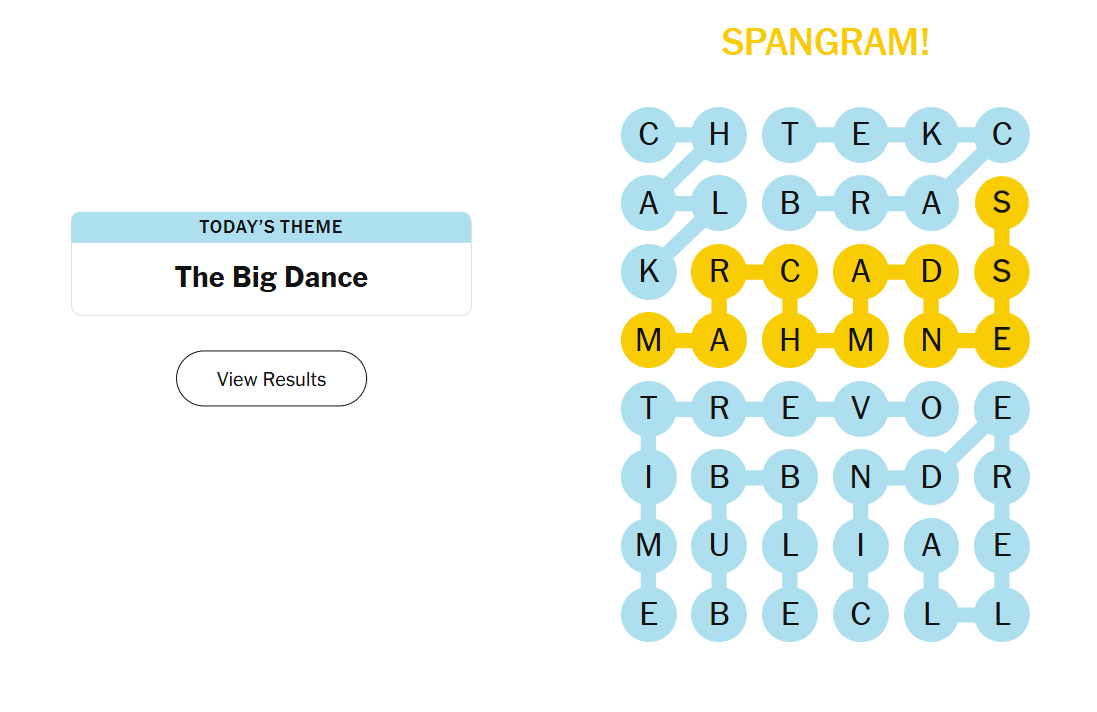Viewport: 1097px width, 712px height.
Task: Click the yellow letter D tile
Action: 931,272
